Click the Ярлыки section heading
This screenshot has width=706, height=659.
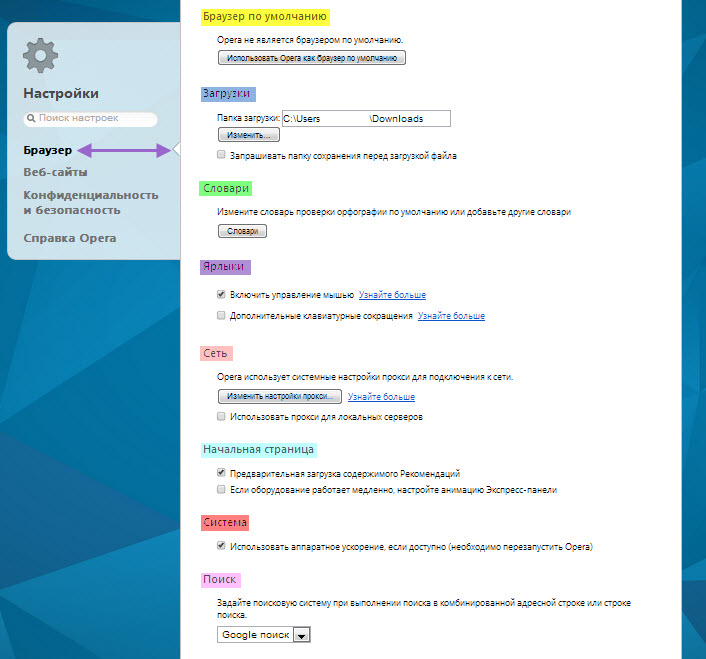(225, 267)
